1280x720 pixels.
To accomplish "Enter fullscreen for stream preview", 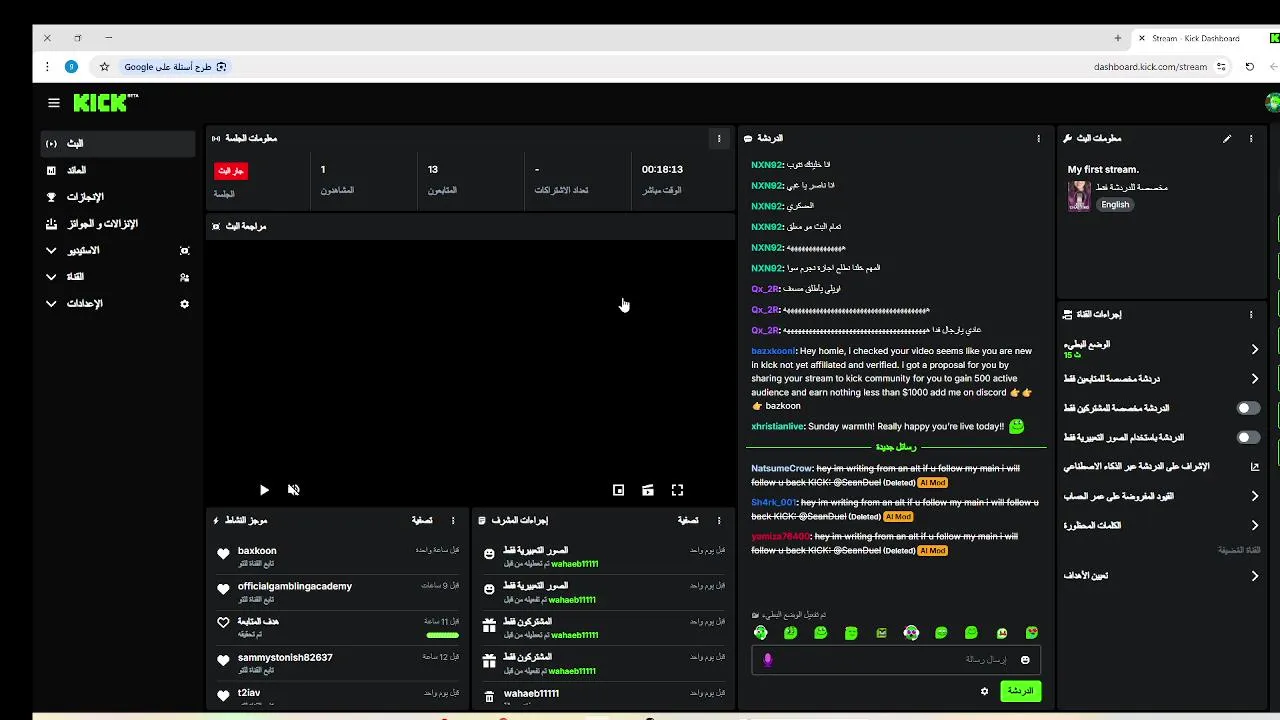I will (677, 490).
